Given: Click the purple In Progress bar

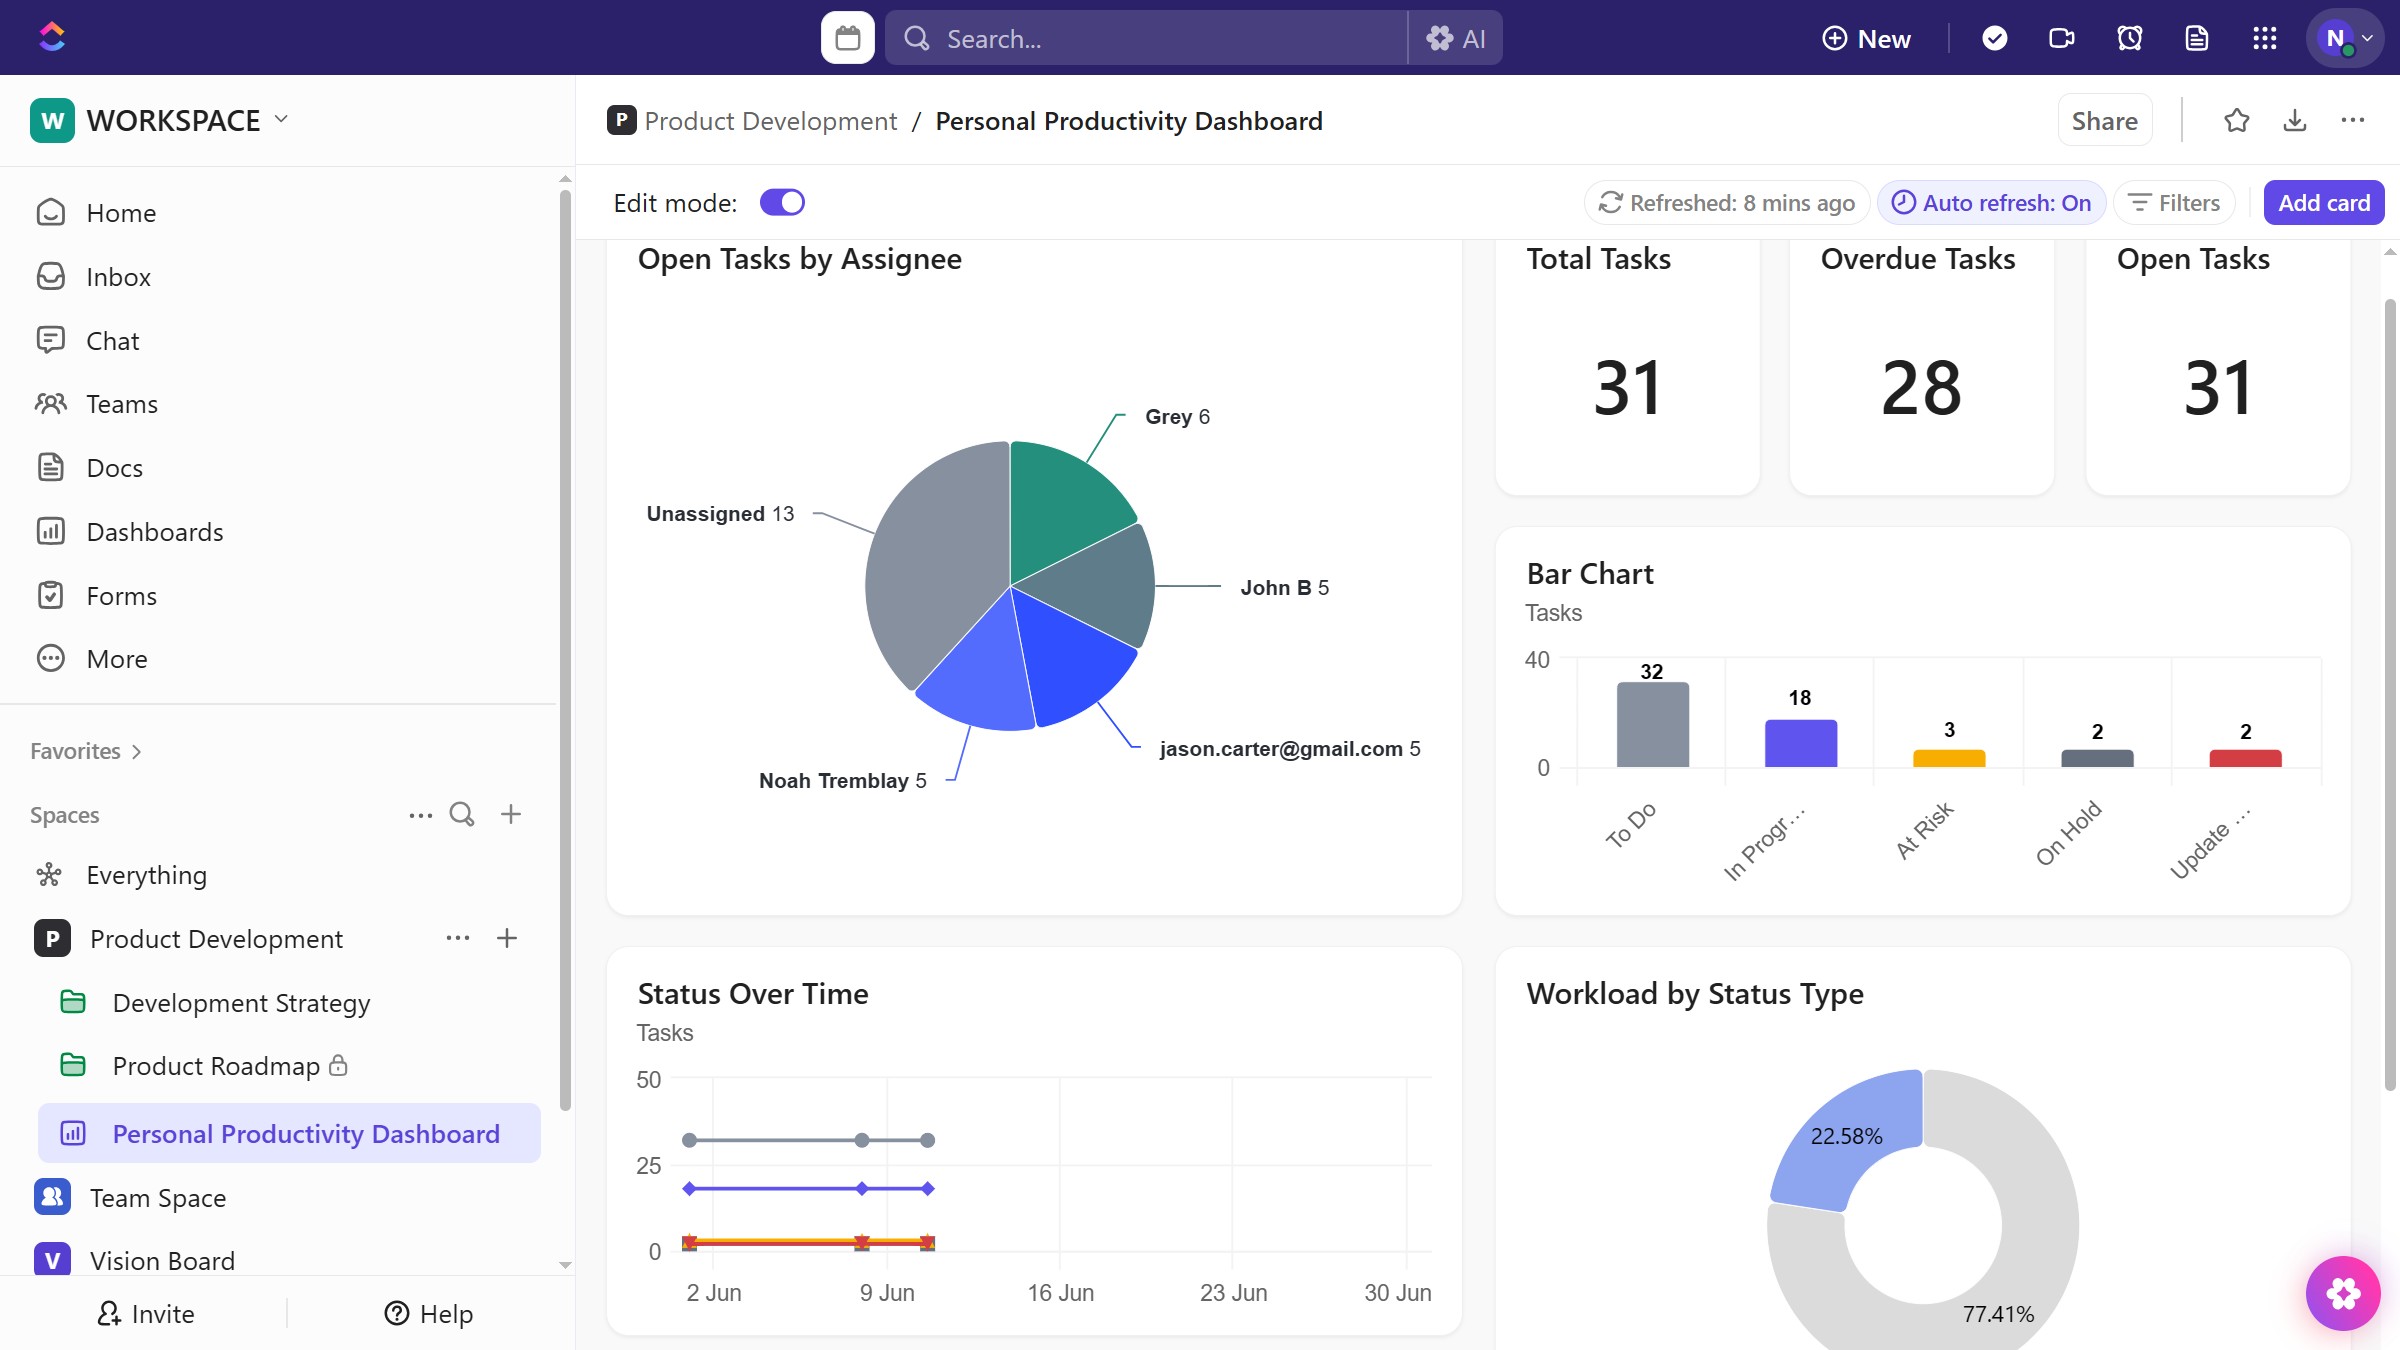Looking at the screenshot, I should (1800, 743).
